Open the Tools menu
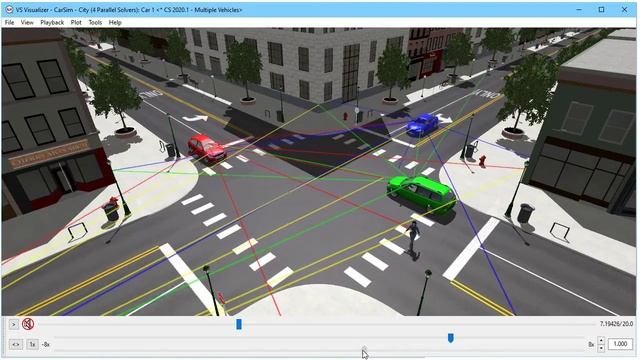The height and width of the screenshot is (360, 640). (95, 22)
